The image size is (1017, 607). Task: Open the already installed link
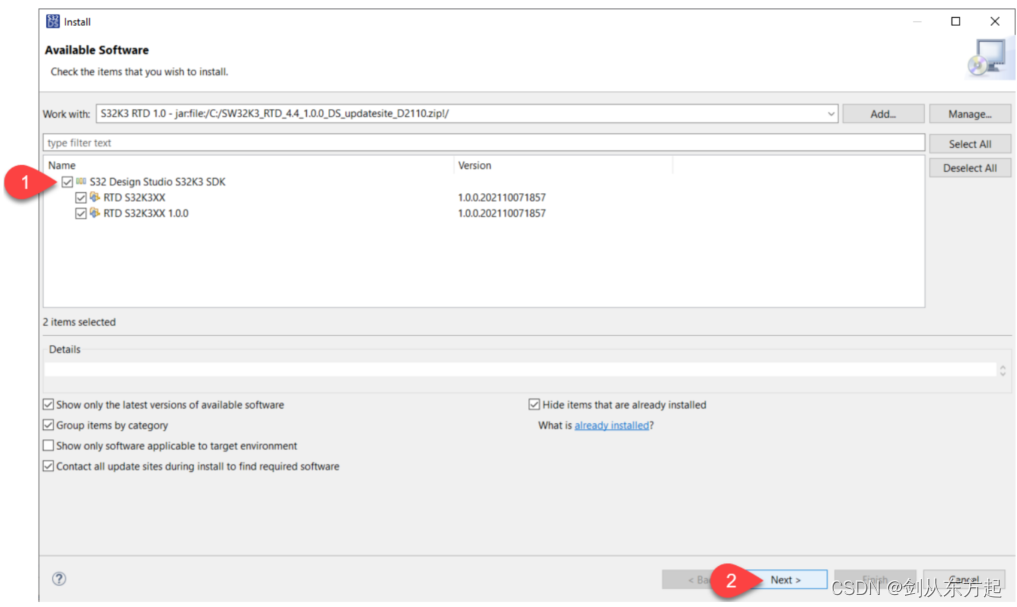[x=612, y=425]
